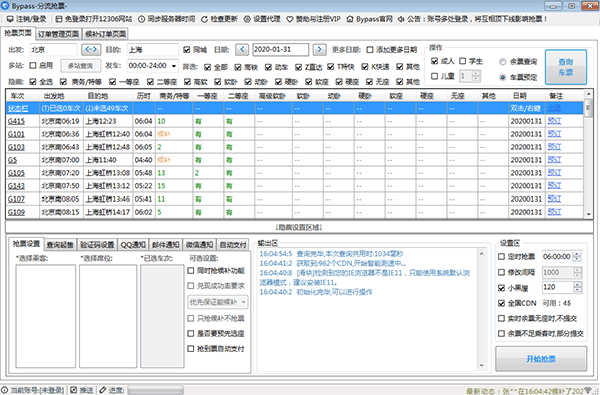
Task: Select the 车票预定 radio button
Action: click(503, 77)
